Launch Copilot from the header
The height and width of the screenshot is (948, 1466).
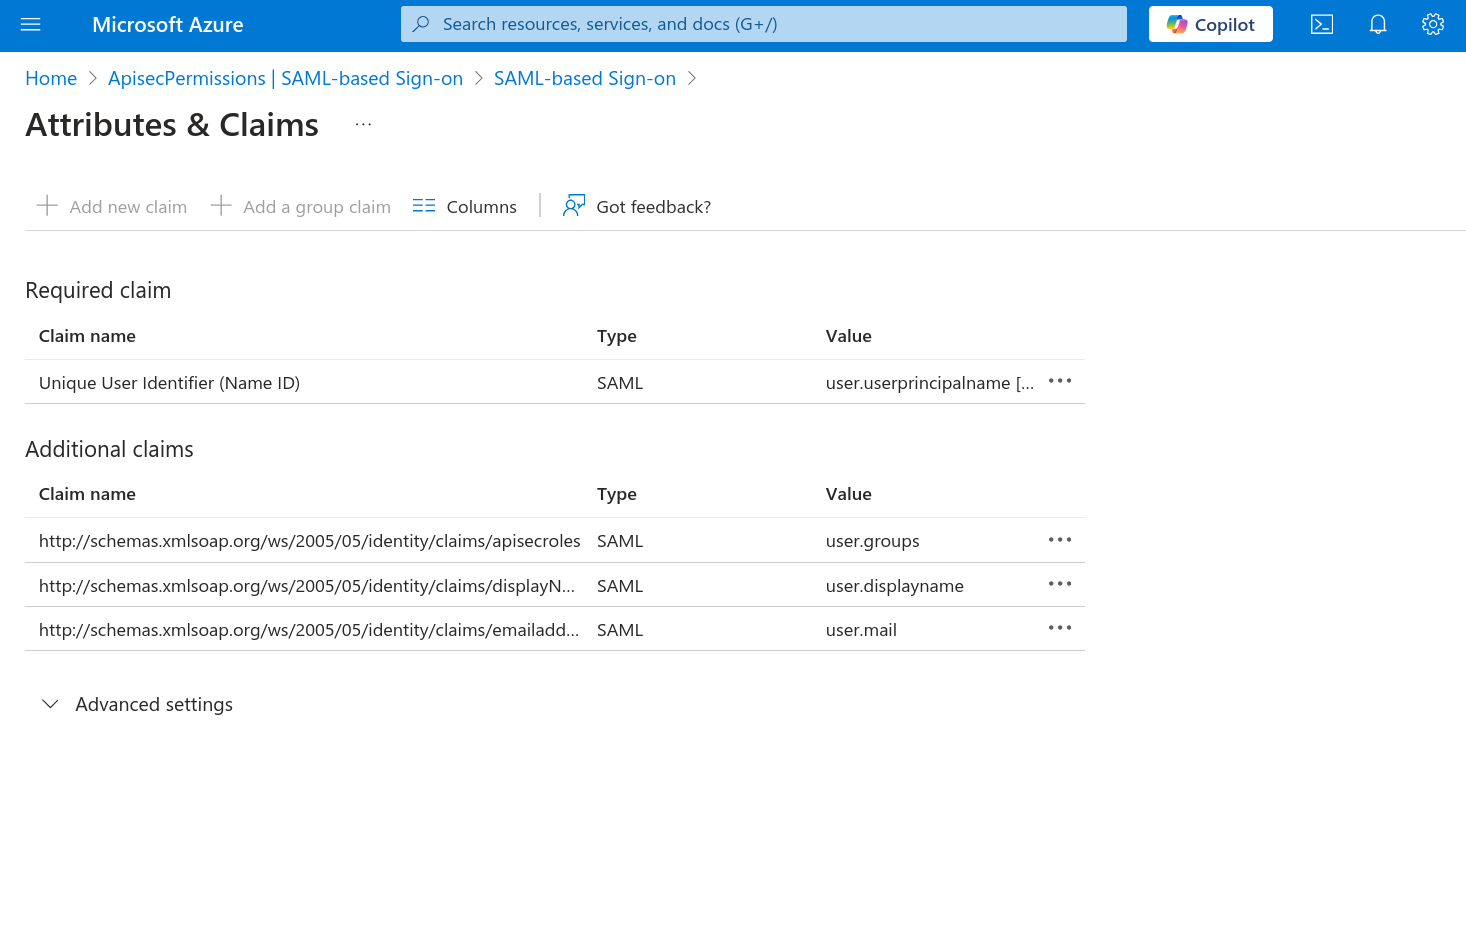coord(1210,25)
